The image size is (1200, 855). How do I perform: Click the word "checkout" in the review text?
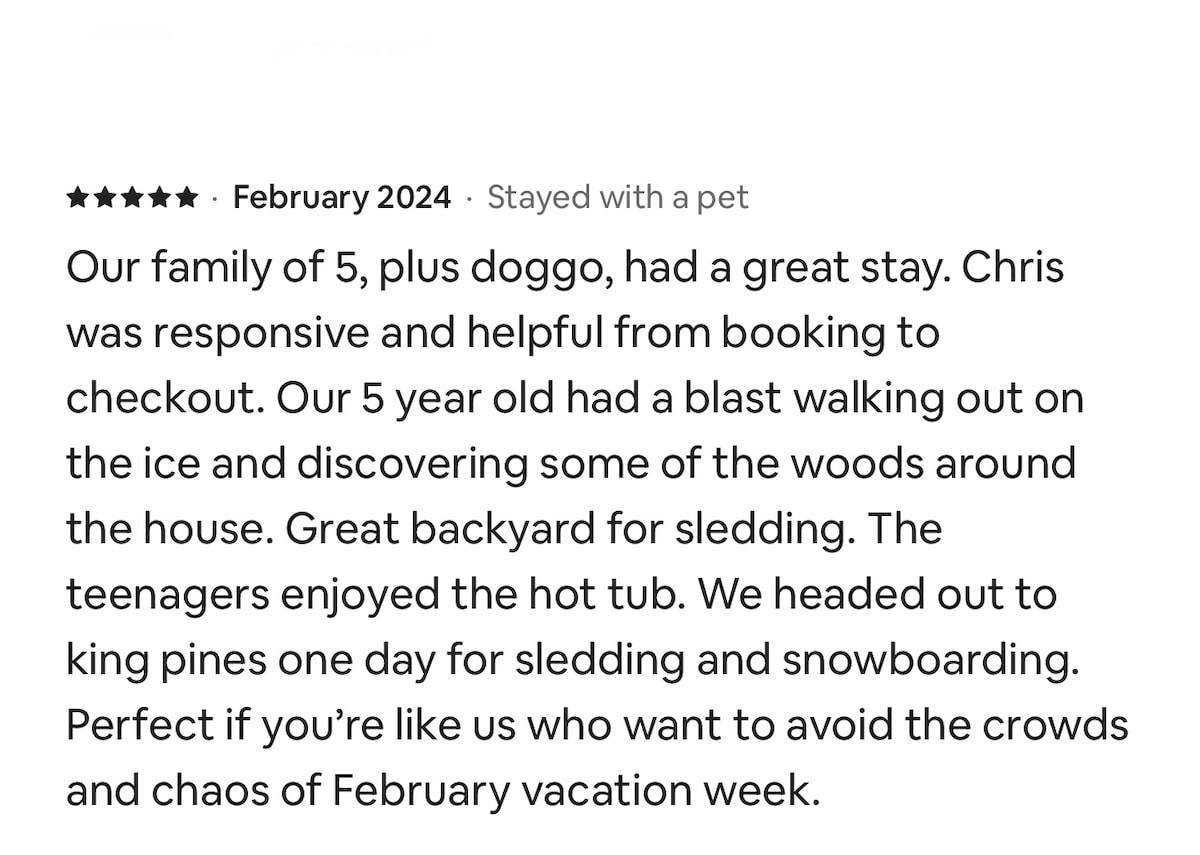tap(161, 399)
